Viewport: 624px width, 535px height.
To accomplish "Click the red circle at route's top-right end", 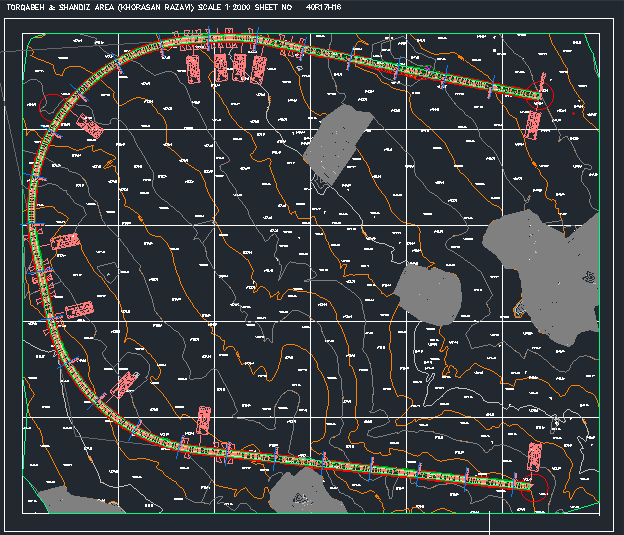I will pyautogui.click(x=542, y=99).
